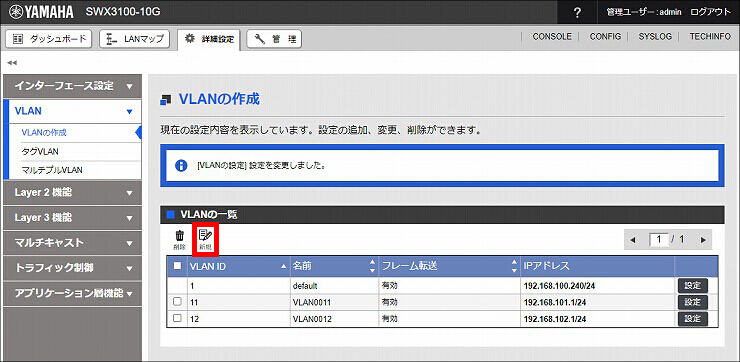Toggle the select-all checkbox in table header
The width and height of the screenshot is (740, 362).
pos(177,266)
